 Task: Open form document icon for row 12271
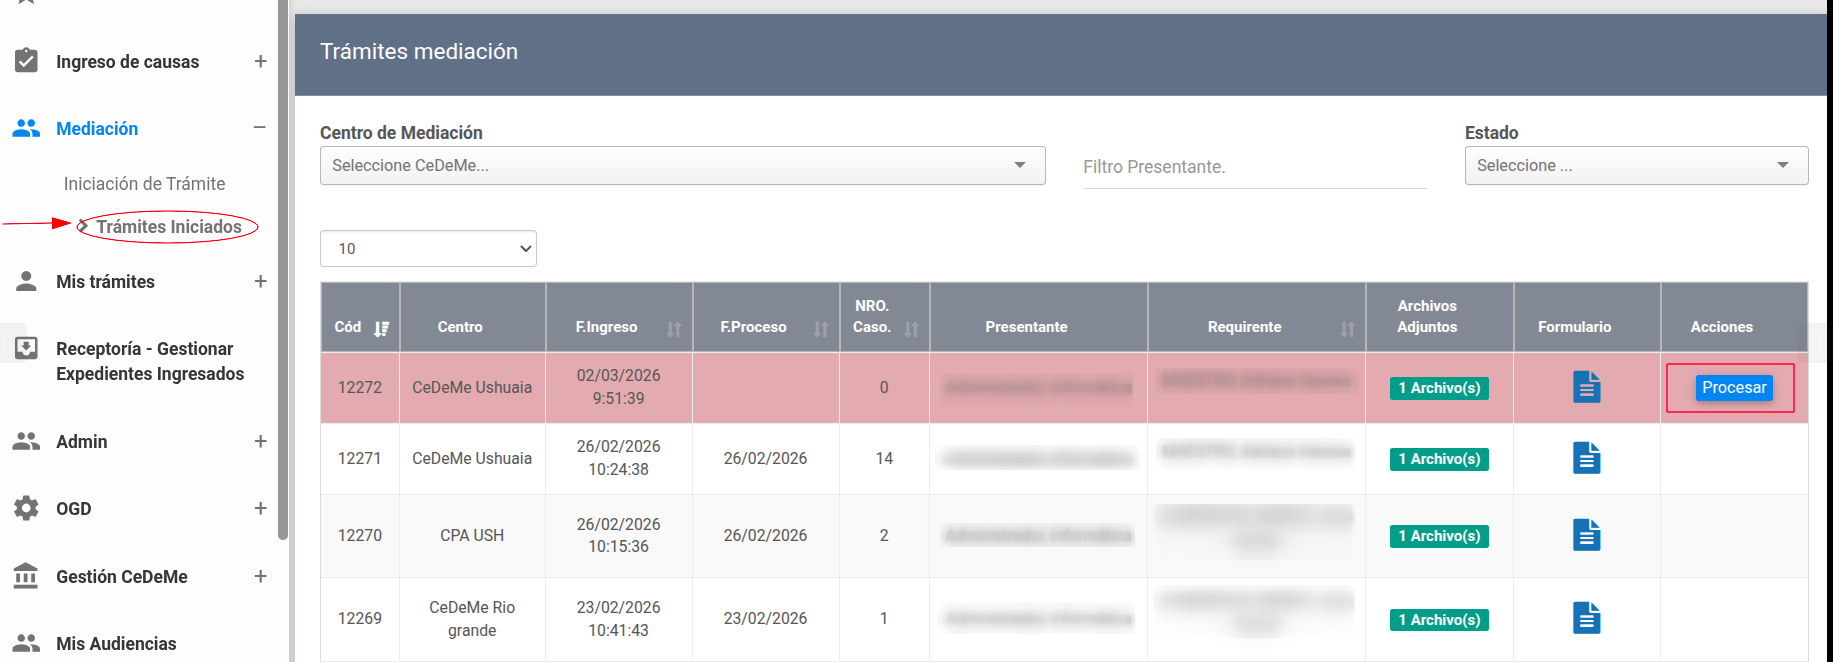point(1586,458)
